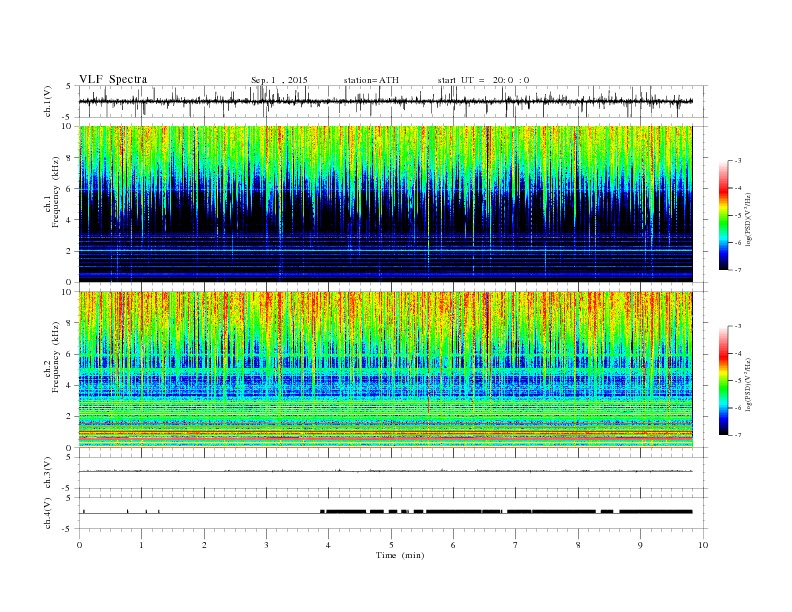
Task: Click the "ch.1(V)" waveform axis label
Action: coord(48,101)
